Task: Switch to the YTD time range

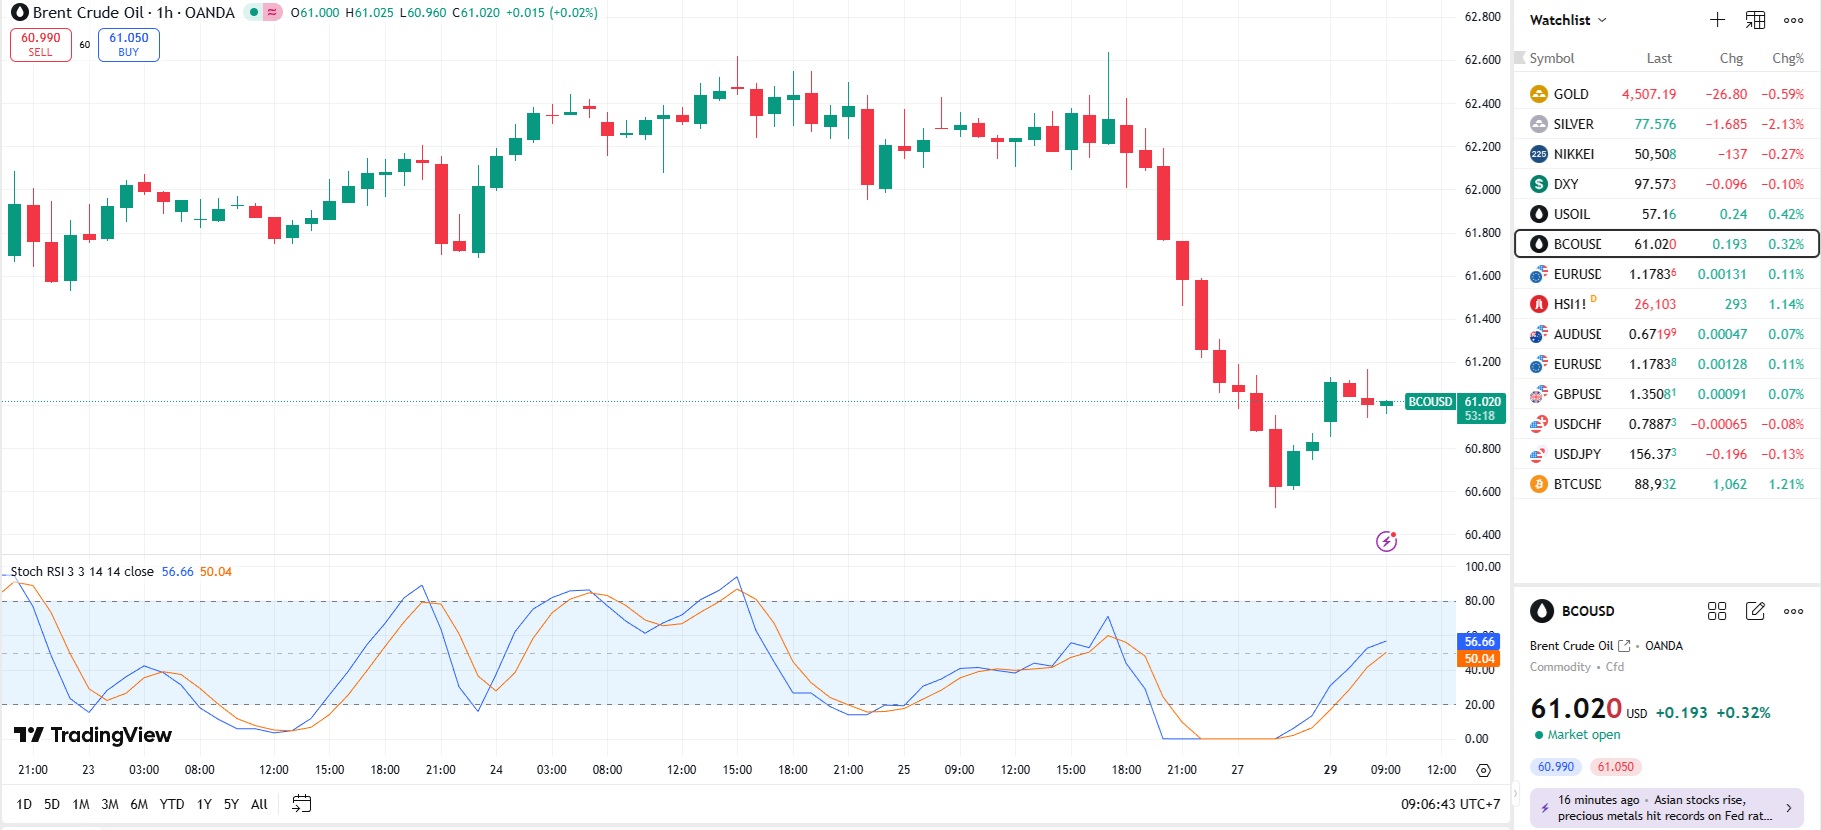Action: (172, 804)
